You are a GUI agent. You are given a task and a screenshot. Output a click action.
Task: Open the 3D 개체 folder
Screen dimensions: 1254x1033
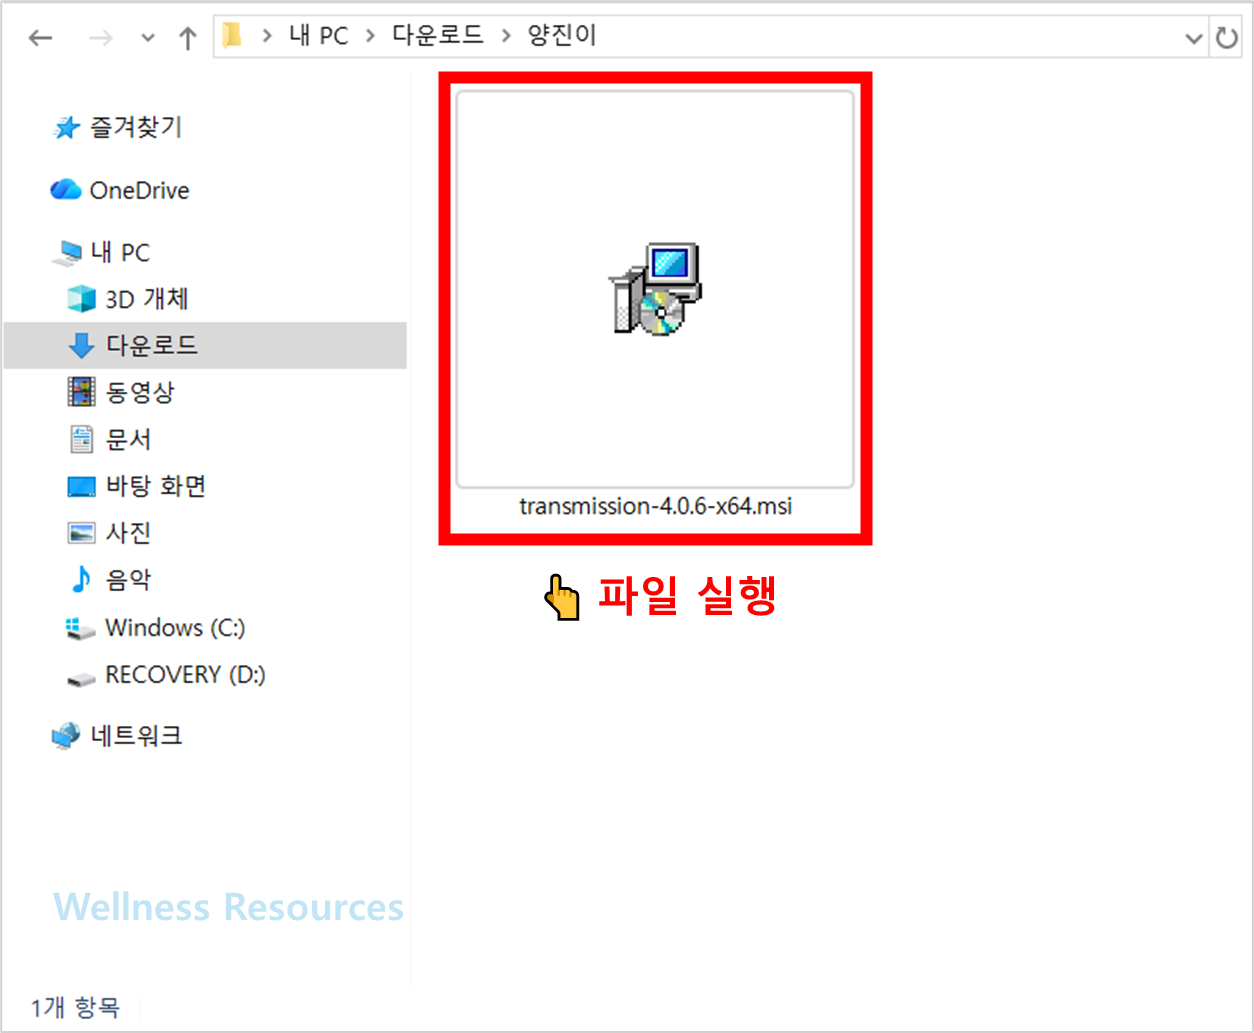coord(147,299)
